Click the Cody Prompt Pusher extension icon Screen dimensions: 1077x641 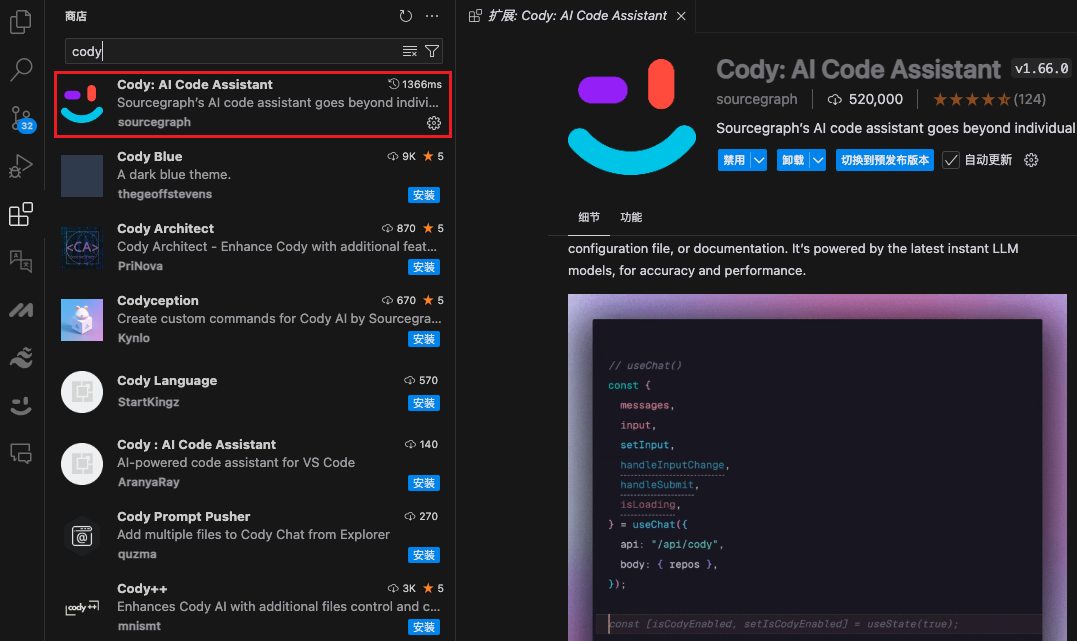click(x=82, y=536)
